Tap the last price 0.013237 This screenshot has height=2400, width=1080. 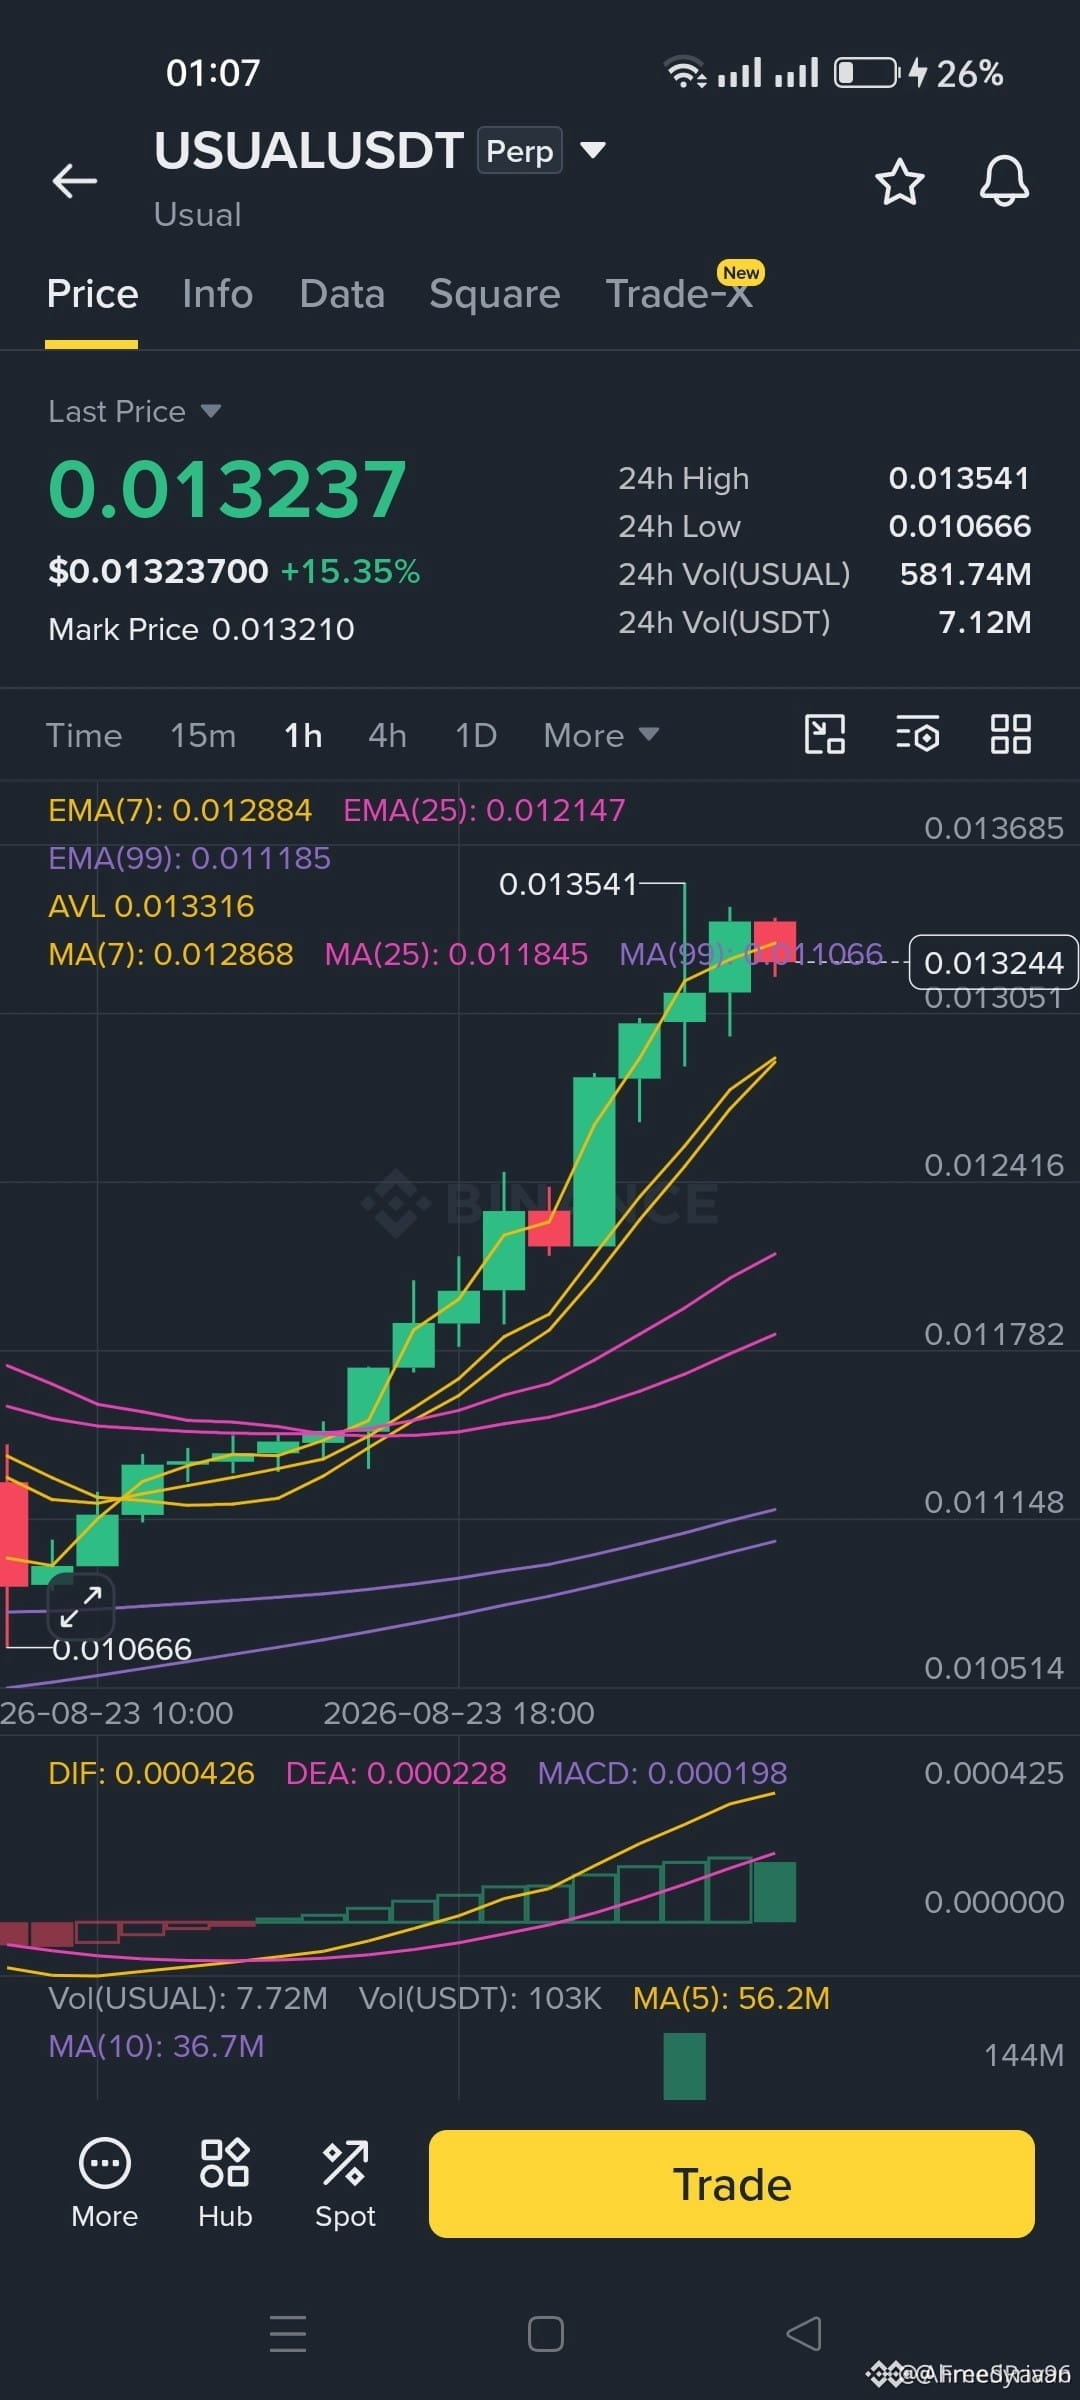click(x=228, y=489)
